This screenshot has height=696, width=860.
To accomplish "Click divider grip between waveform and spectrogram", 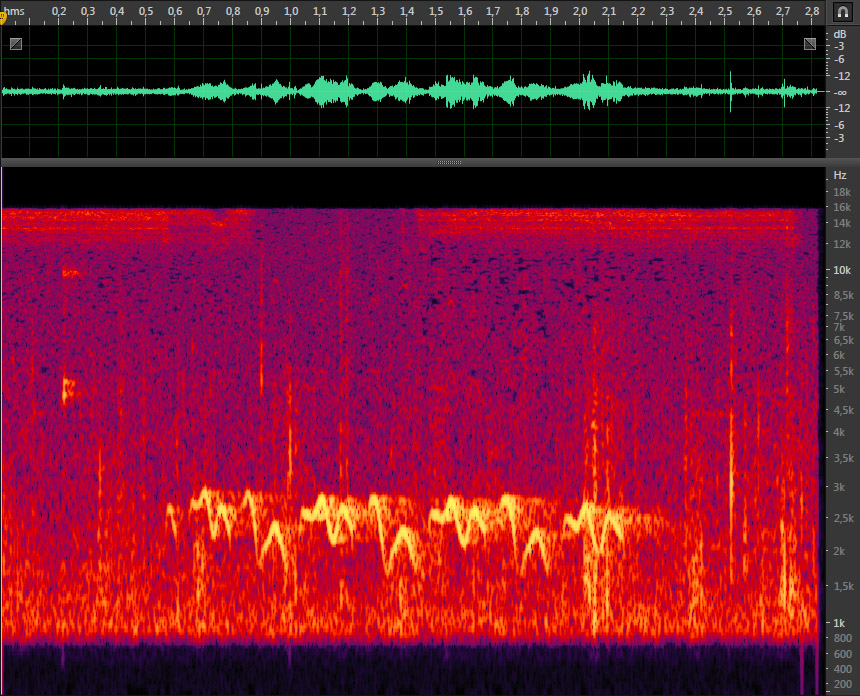I will [449, 162].
